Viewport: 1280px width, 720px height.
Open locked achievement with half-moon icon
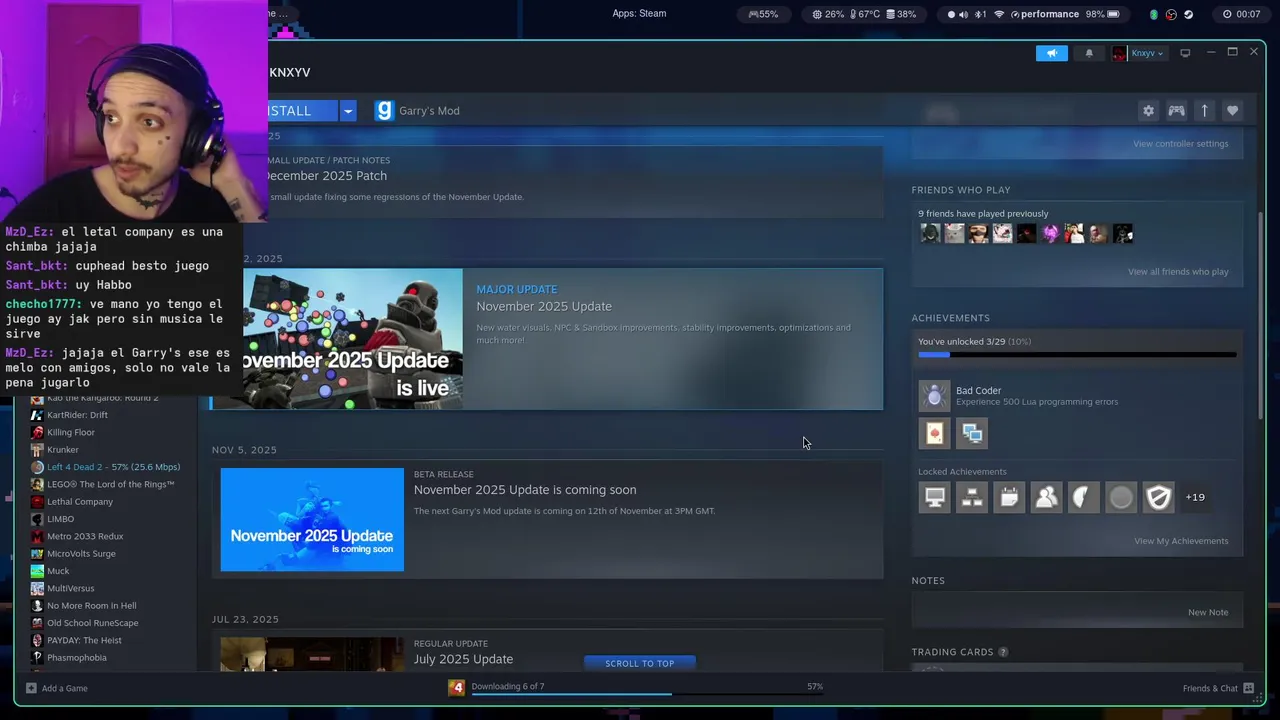point(1084,497)
